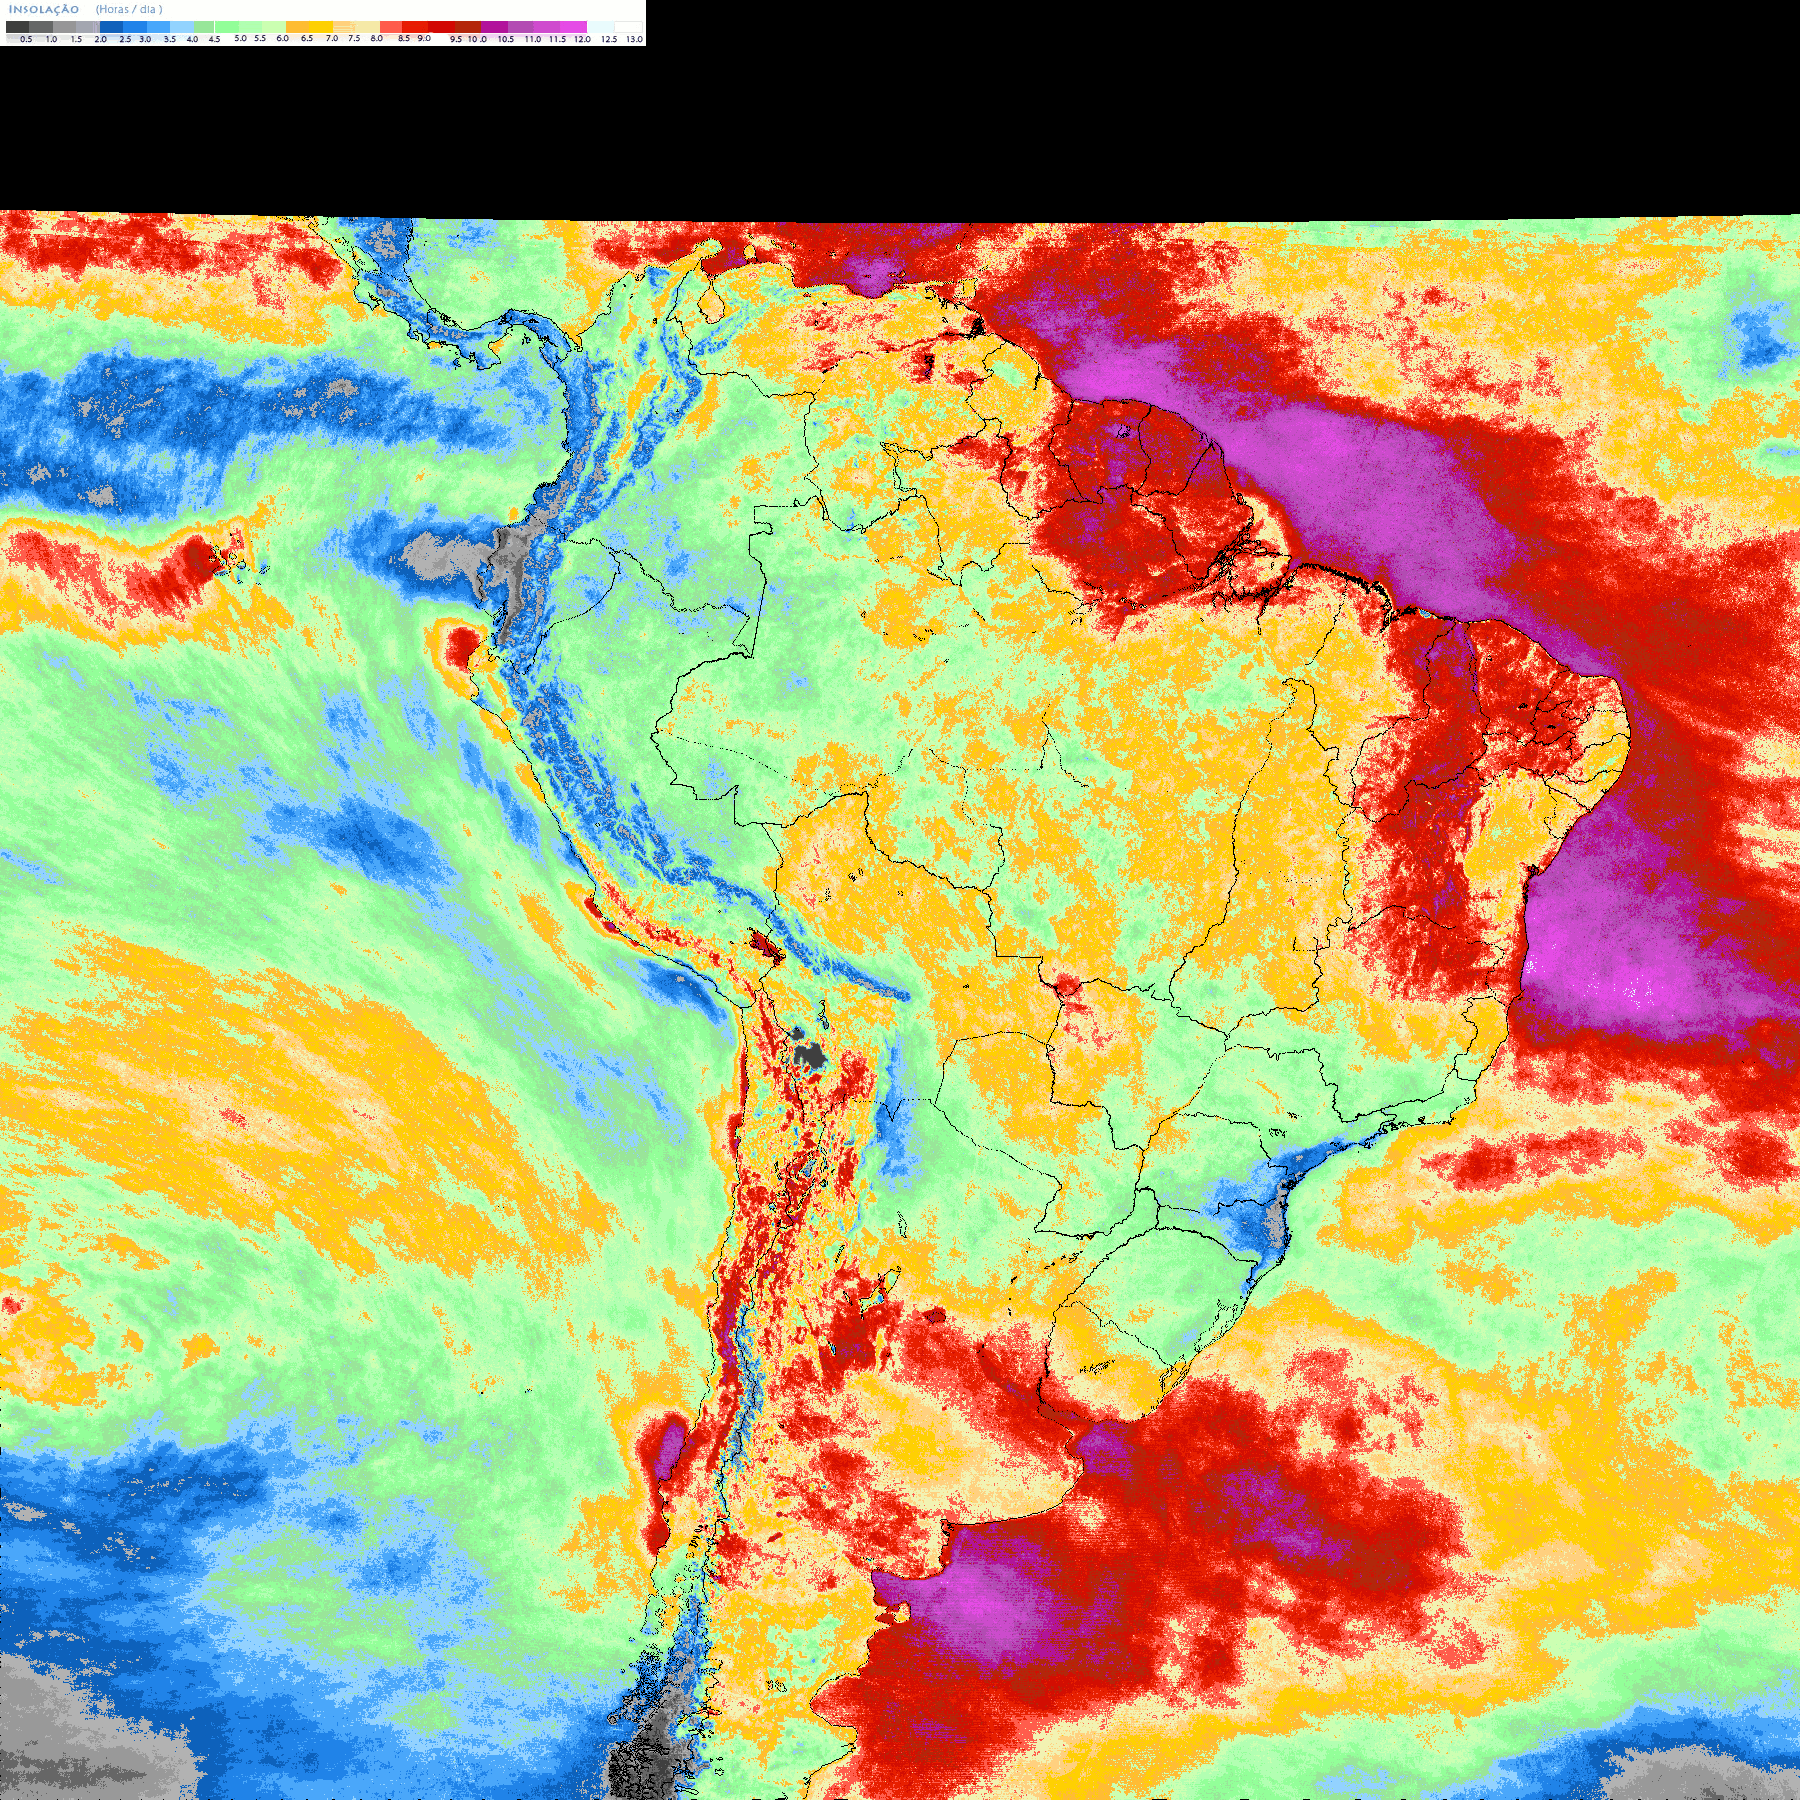Click the legend value 13.0

634,39
